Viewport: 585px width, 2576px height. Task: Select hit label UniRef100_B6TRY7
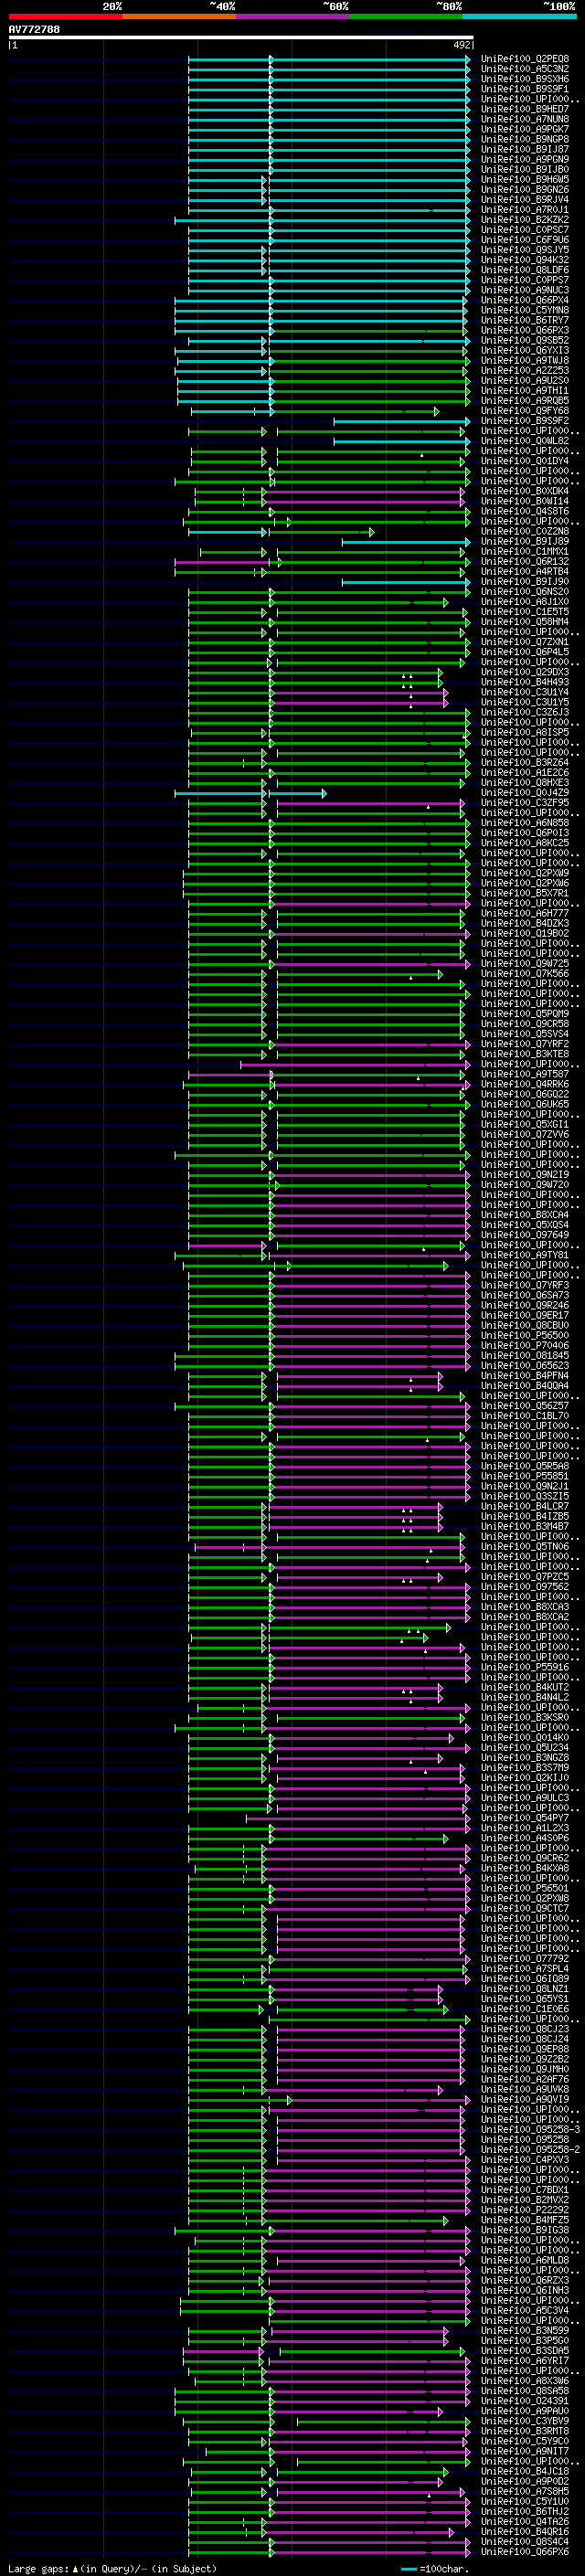[x=525, y=321]
